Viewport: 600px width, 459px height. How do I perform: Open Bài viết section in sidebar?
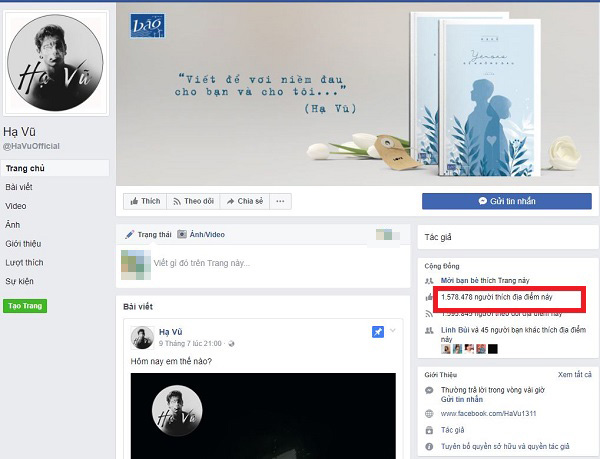pos(19,187)
